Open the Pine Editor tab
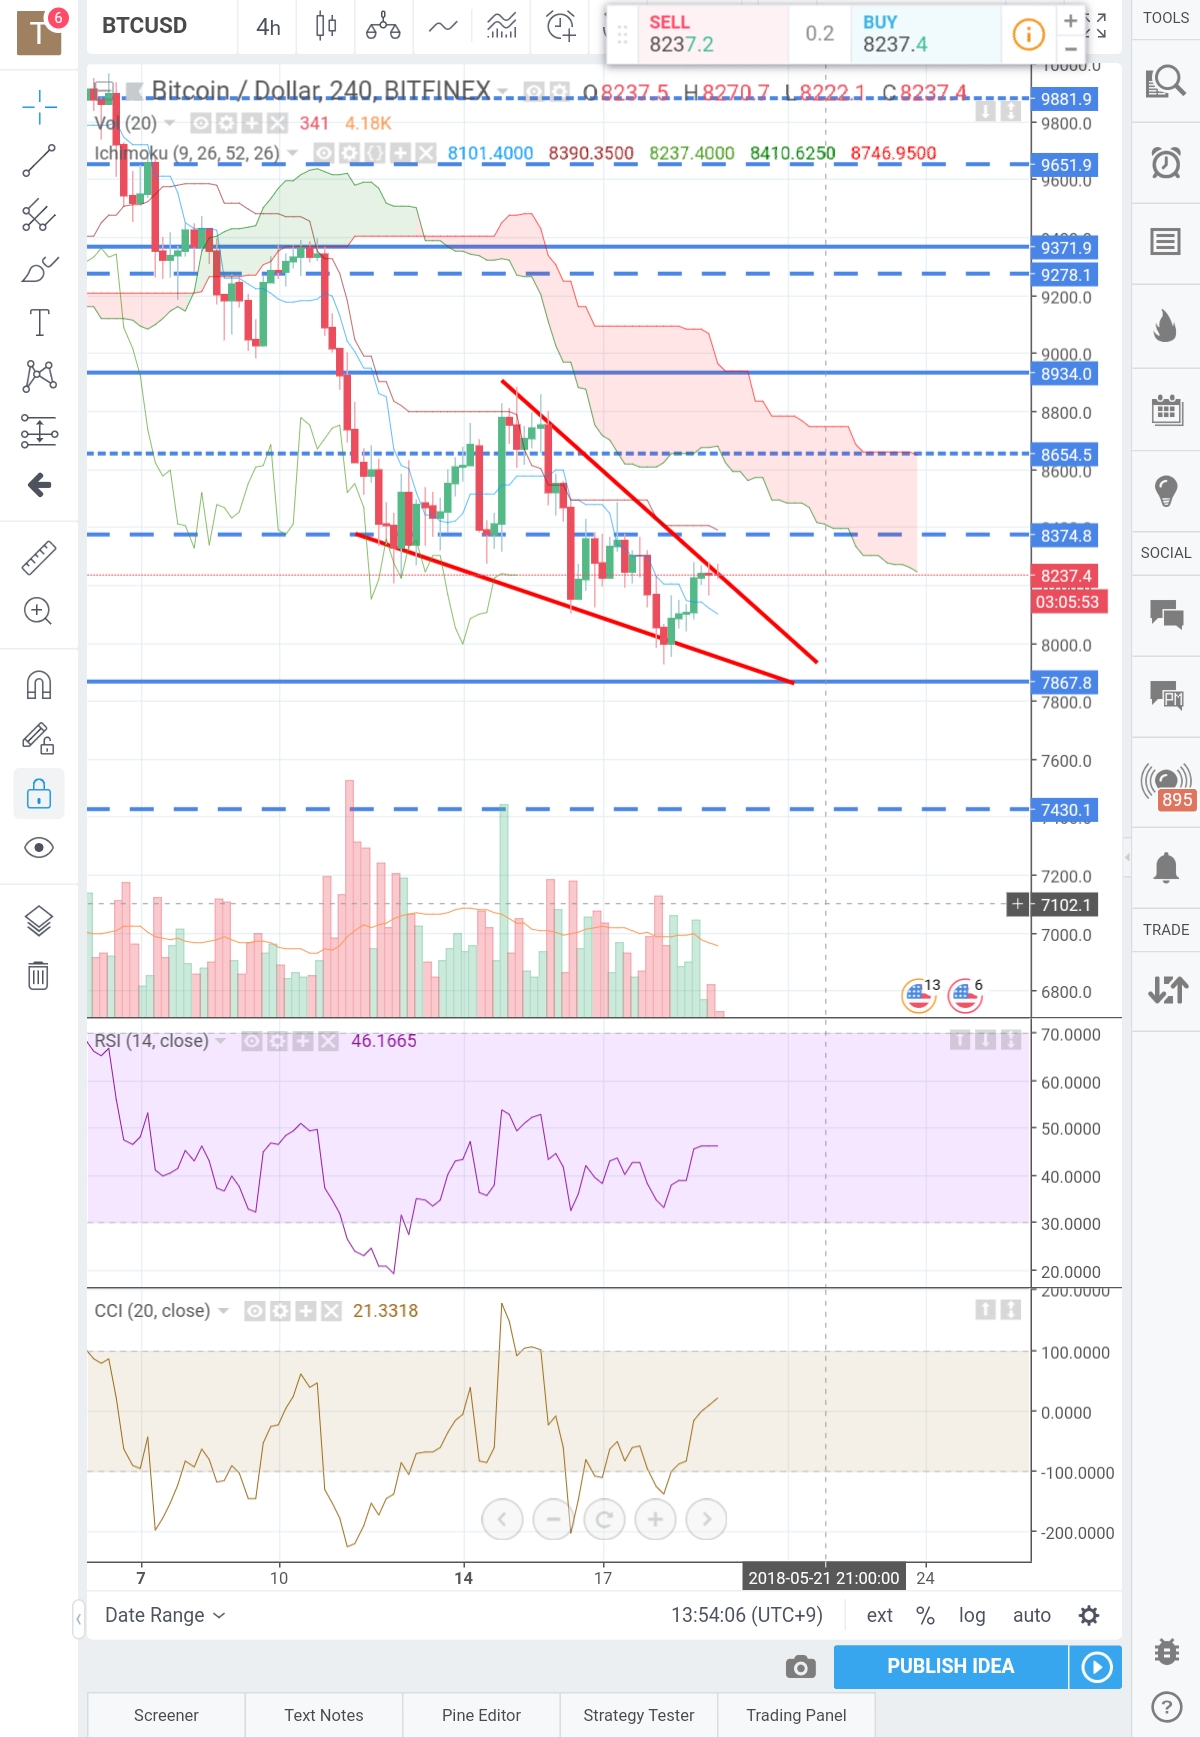 481,1715
